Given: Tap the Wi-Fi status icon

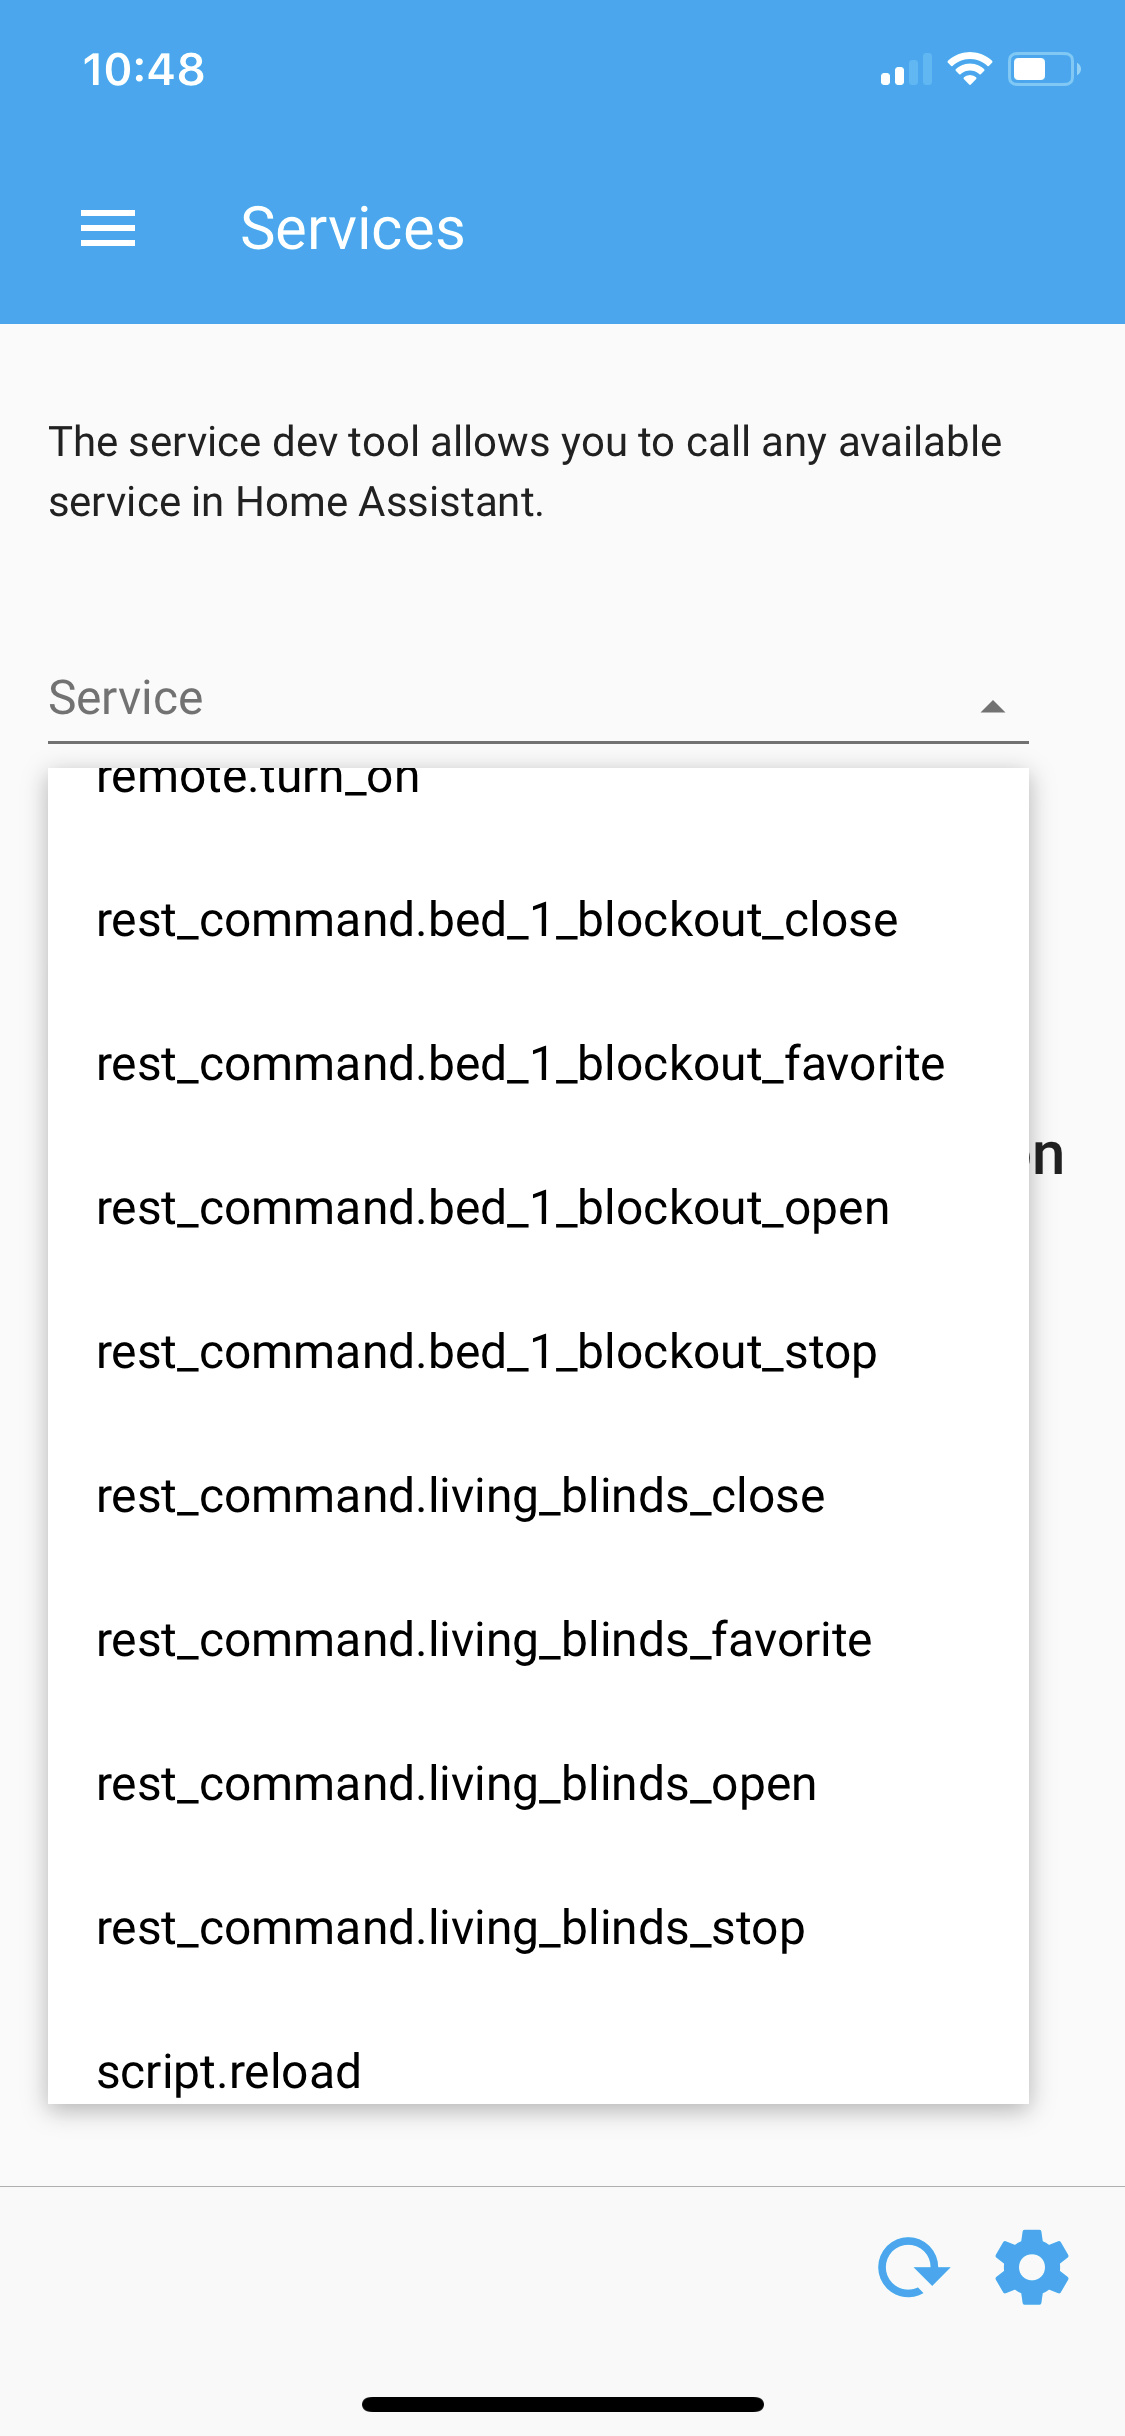Looking at the screenshot, I should (969, 69).
